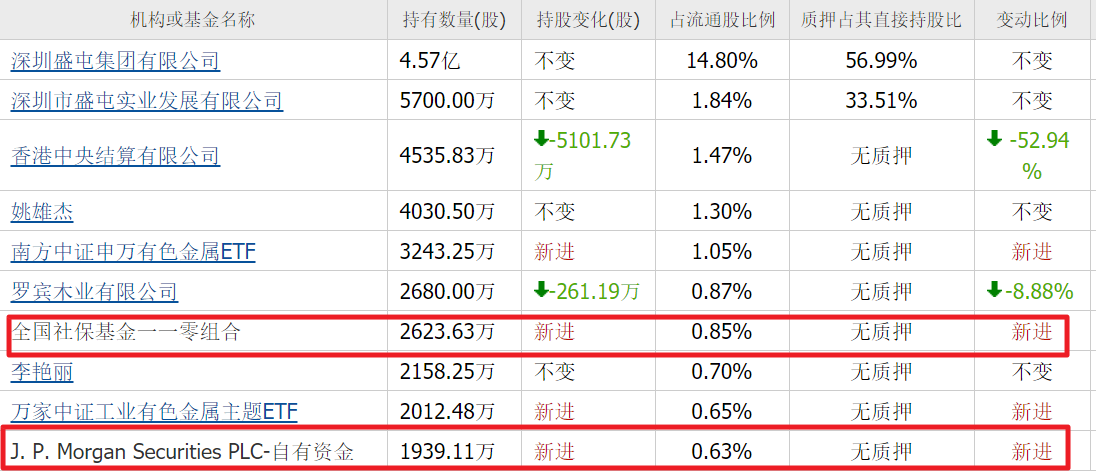Select the 5700.00万 holding value
The height and width of the screenshot is (471, 1096).
[447, 101]
